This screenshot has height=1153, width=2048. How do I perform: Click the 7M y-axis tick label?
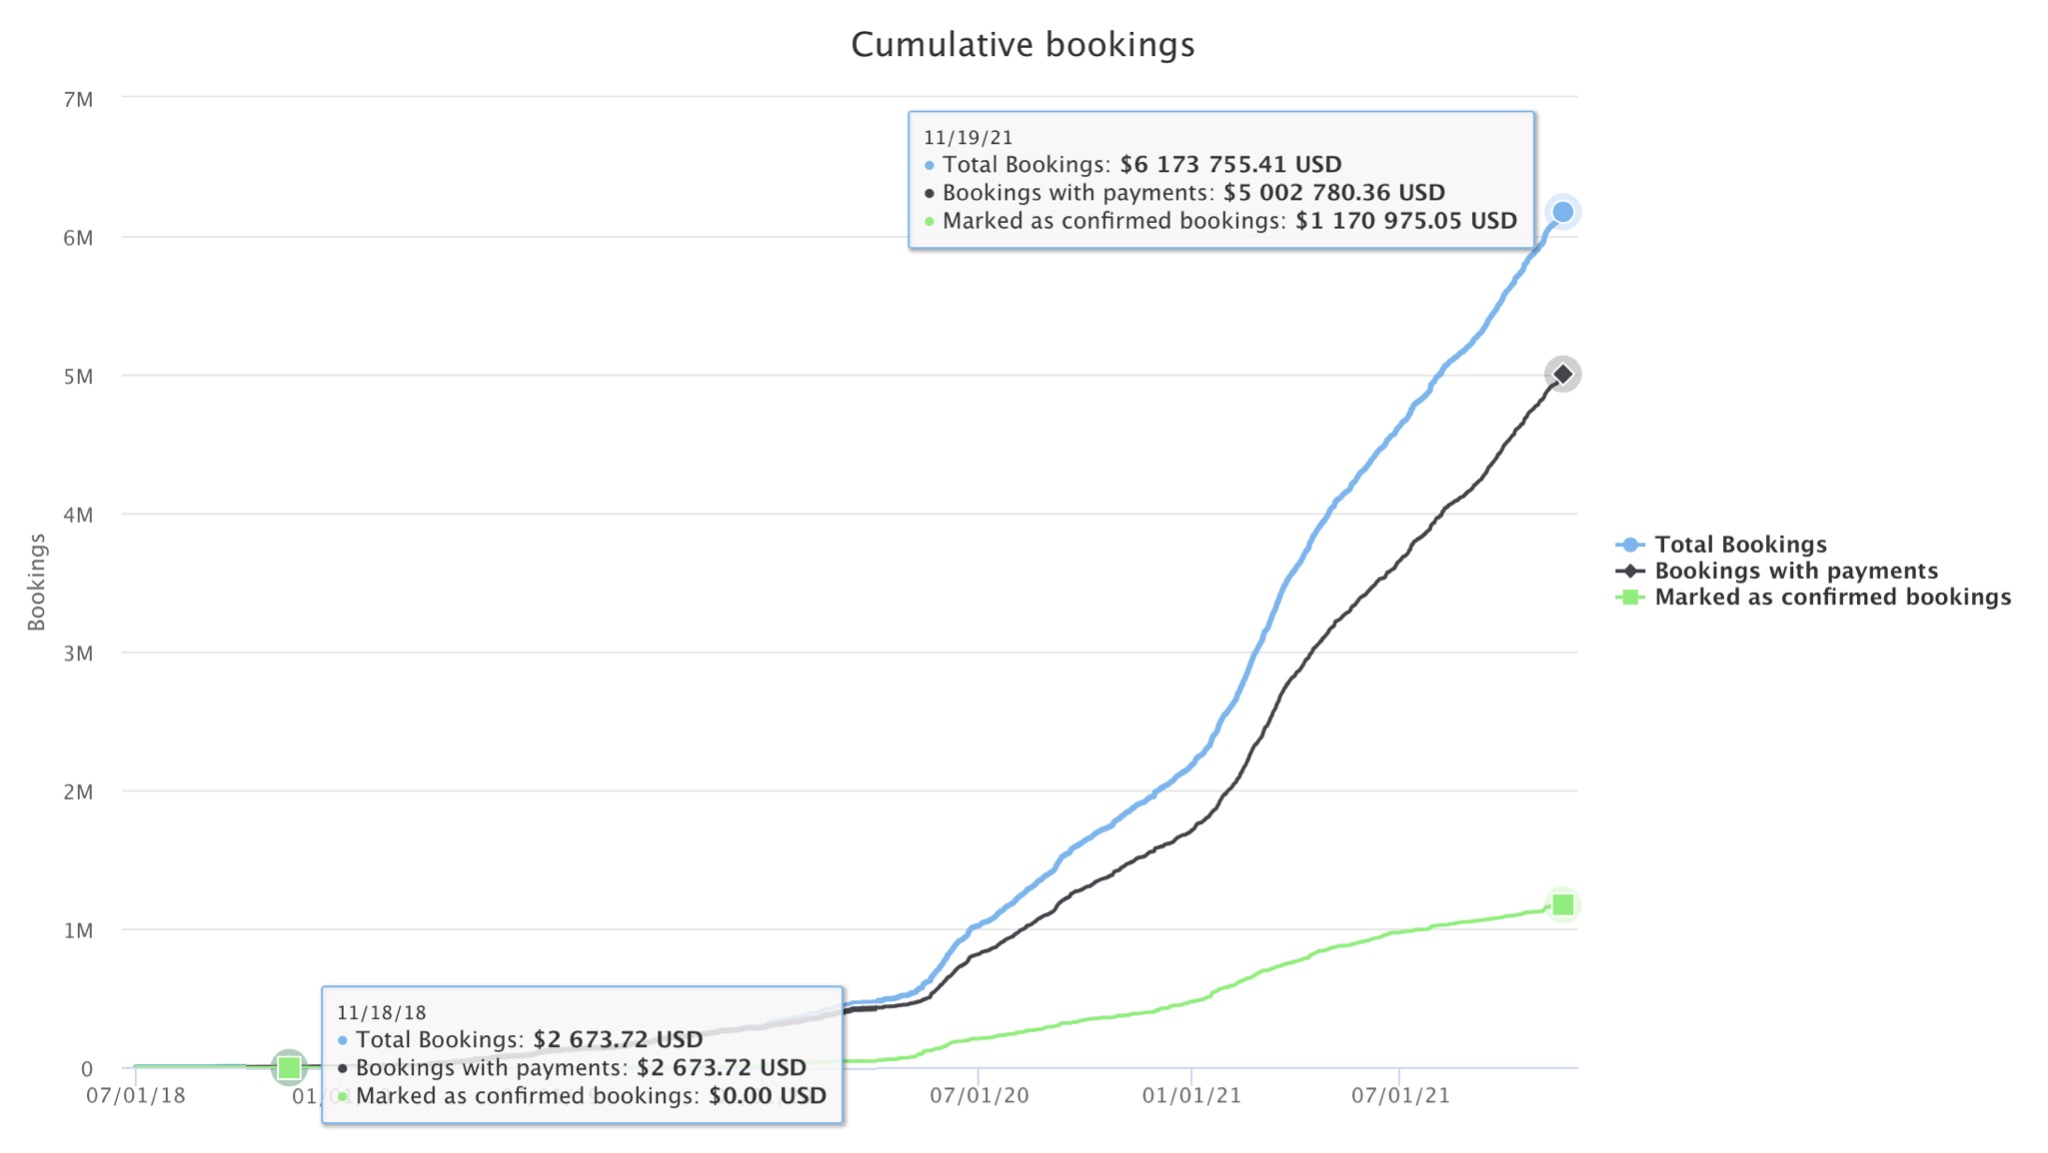(78, 100)
